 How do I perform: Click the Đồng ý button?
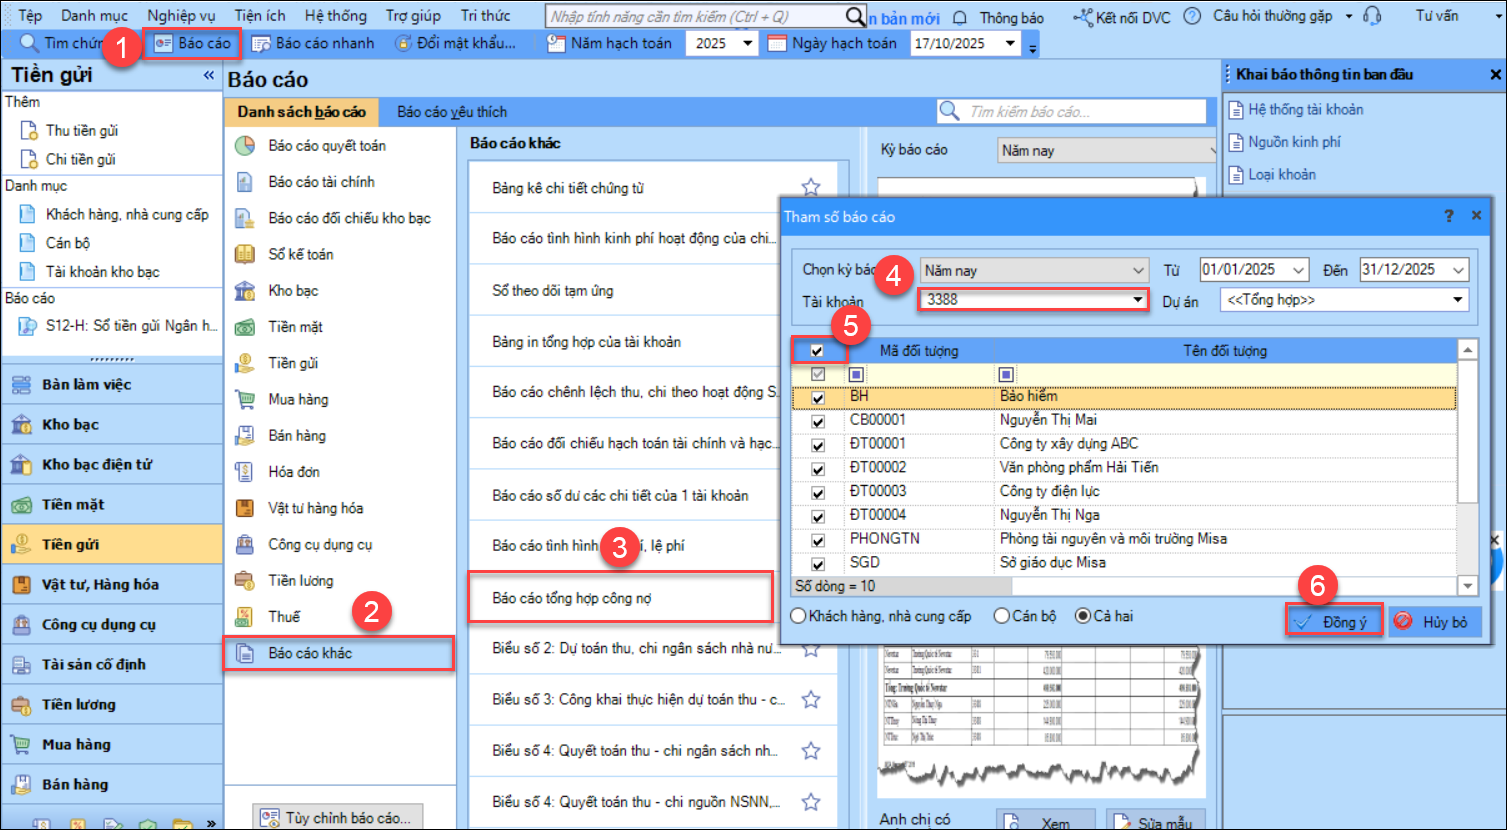[x=1334, y=621]
